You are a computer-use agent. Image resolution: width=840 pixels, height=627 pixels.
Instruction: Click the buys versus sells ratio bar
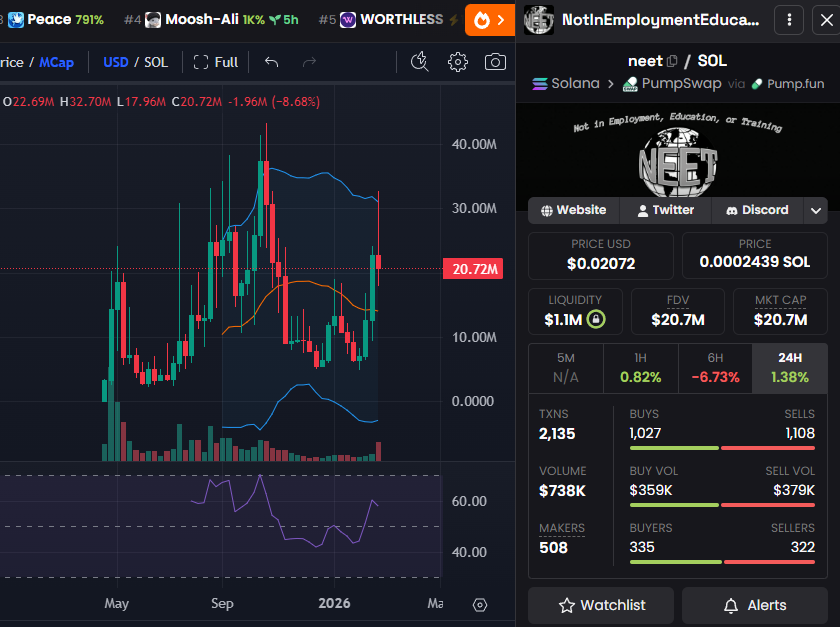(x=722, y=448)
